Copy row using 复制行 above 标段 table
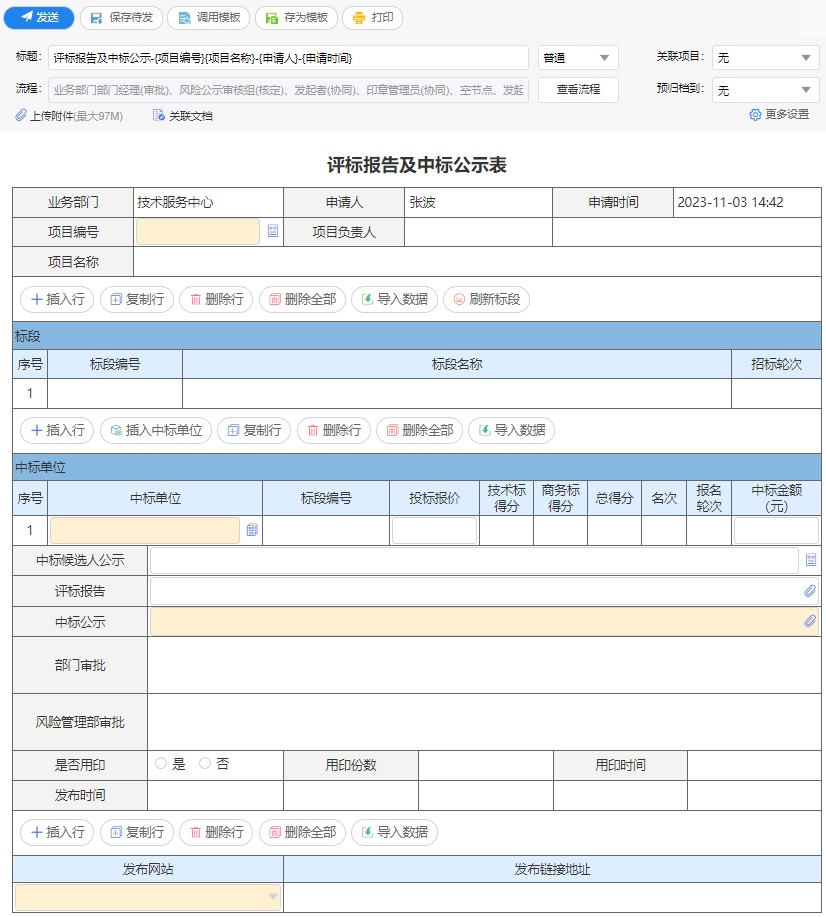 tap(137, 299)
